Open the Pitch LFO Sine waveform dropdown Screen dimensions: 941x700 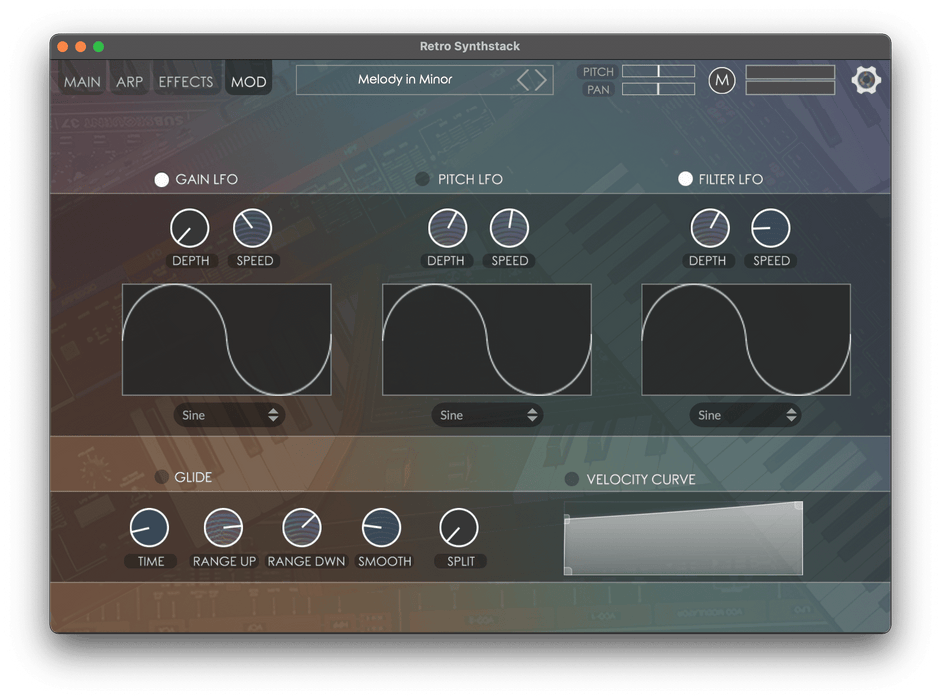(x=487, y=415)
